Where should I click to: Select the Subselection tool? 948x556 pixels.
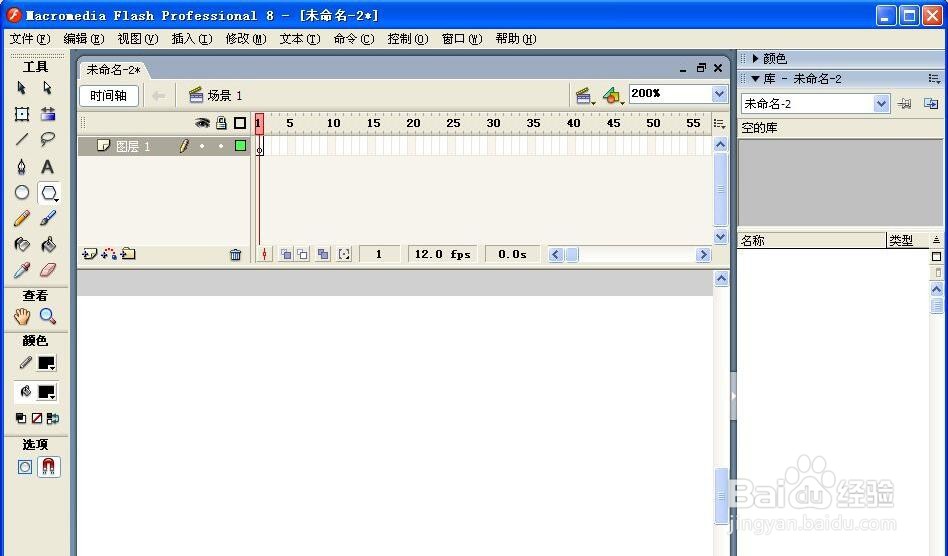click(x=47, y=88)
